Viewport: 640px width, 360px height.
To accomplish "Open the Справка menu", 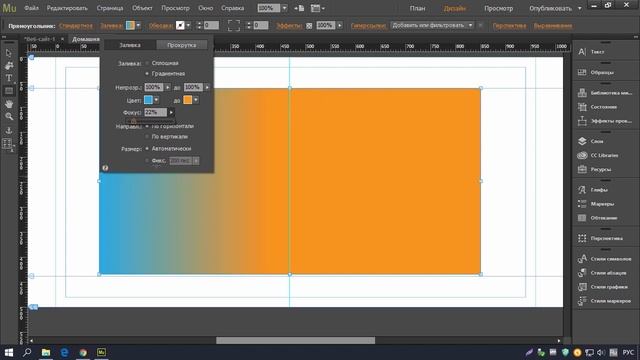I will click(x=232, y=8).
